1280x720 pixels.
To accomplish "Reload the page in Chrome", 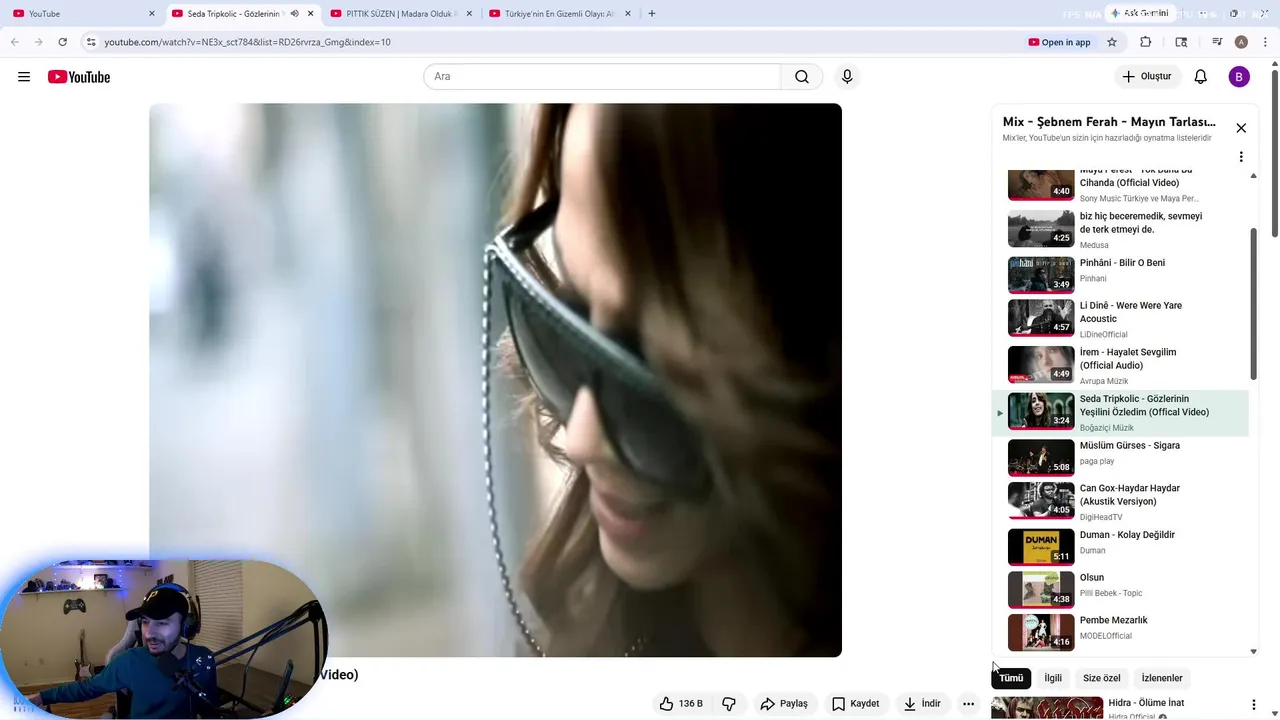I will point(62,42).
